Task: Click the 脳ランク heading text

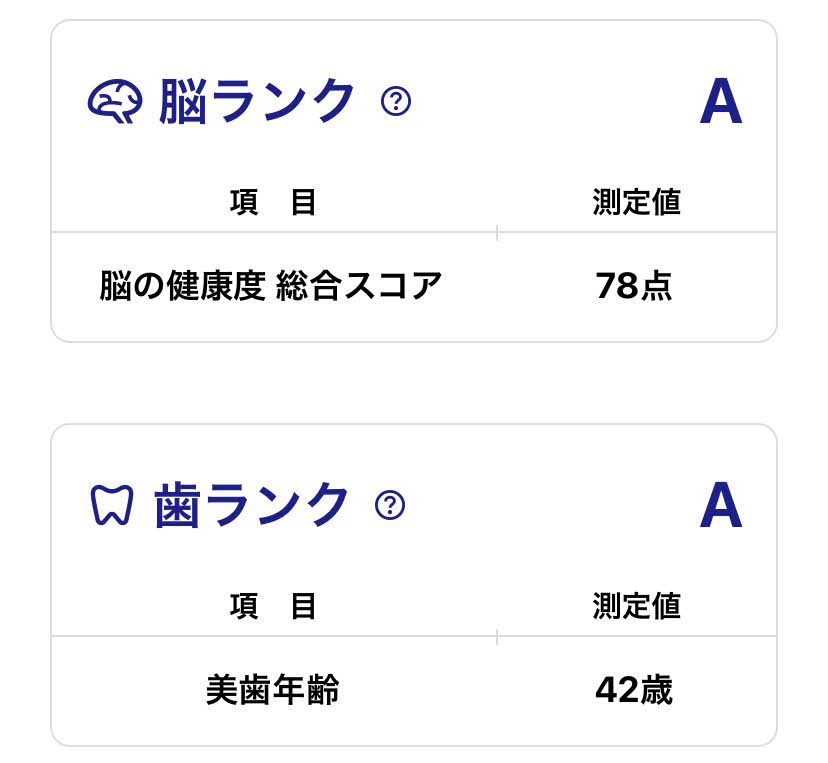Action: point(257,101)
